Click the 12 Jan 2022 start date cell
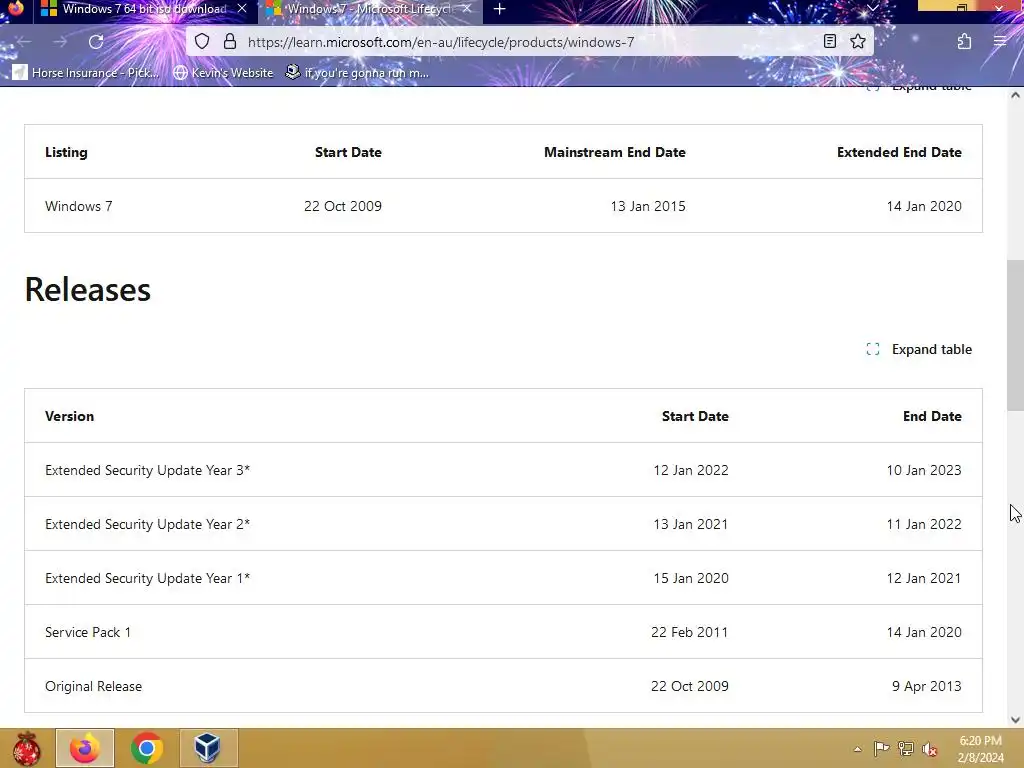Viewport: 1024px width, 768px height. click(x=691, y=470)
